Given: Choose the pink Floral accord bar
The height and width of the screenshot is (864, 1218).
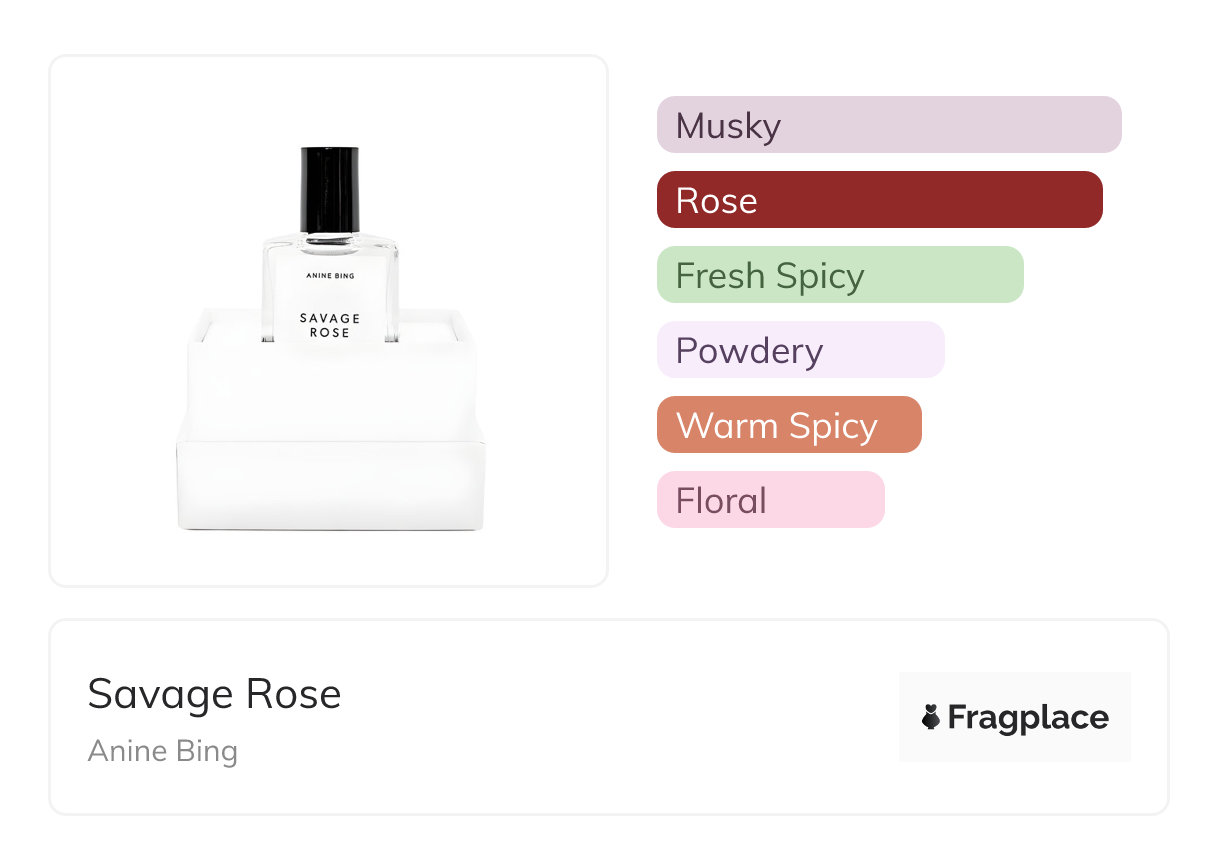Looking at the screenshot, I should tap(770, 500).
